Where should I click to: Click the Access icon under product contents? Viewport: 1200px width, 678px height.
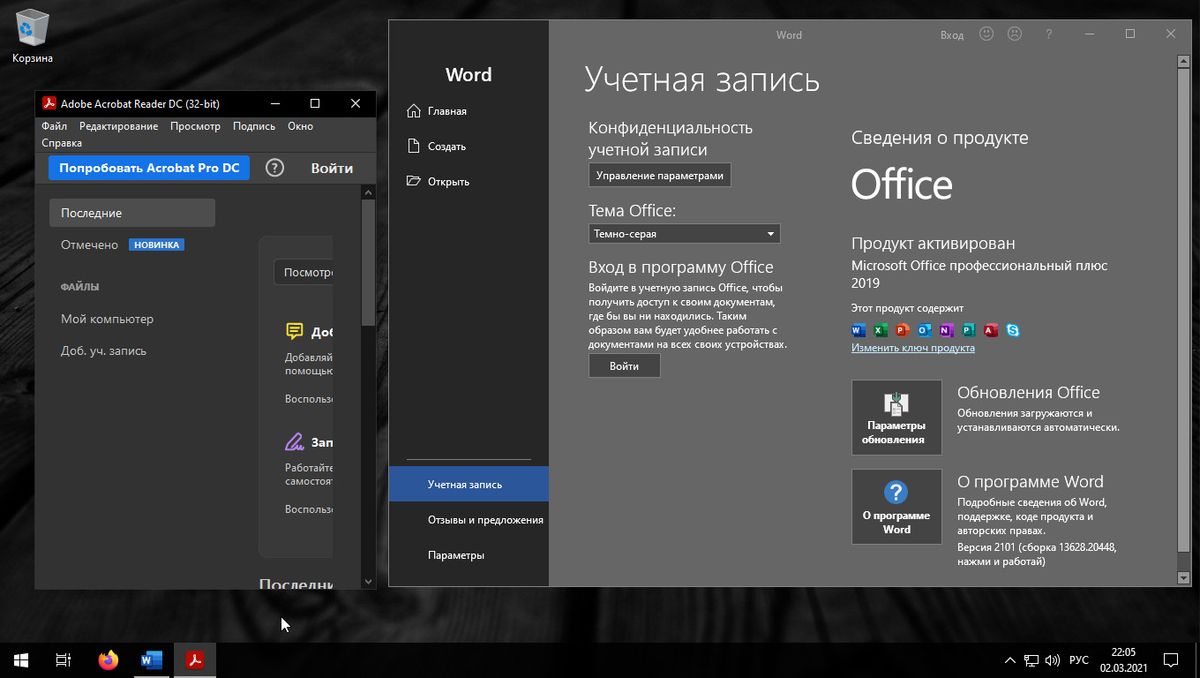coord(991,330)
